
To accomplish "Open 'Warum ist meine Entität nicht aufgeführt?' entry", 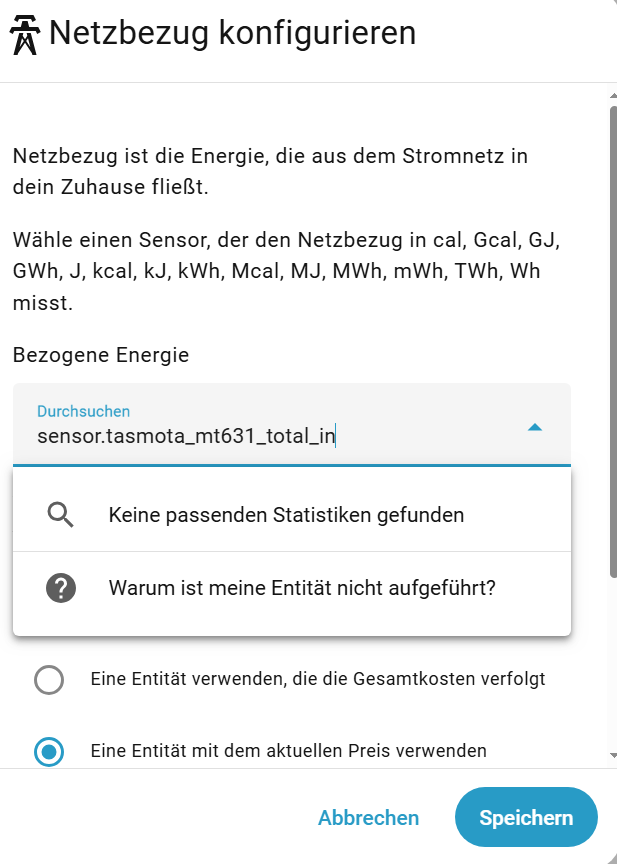I will [x=302, y=589].
